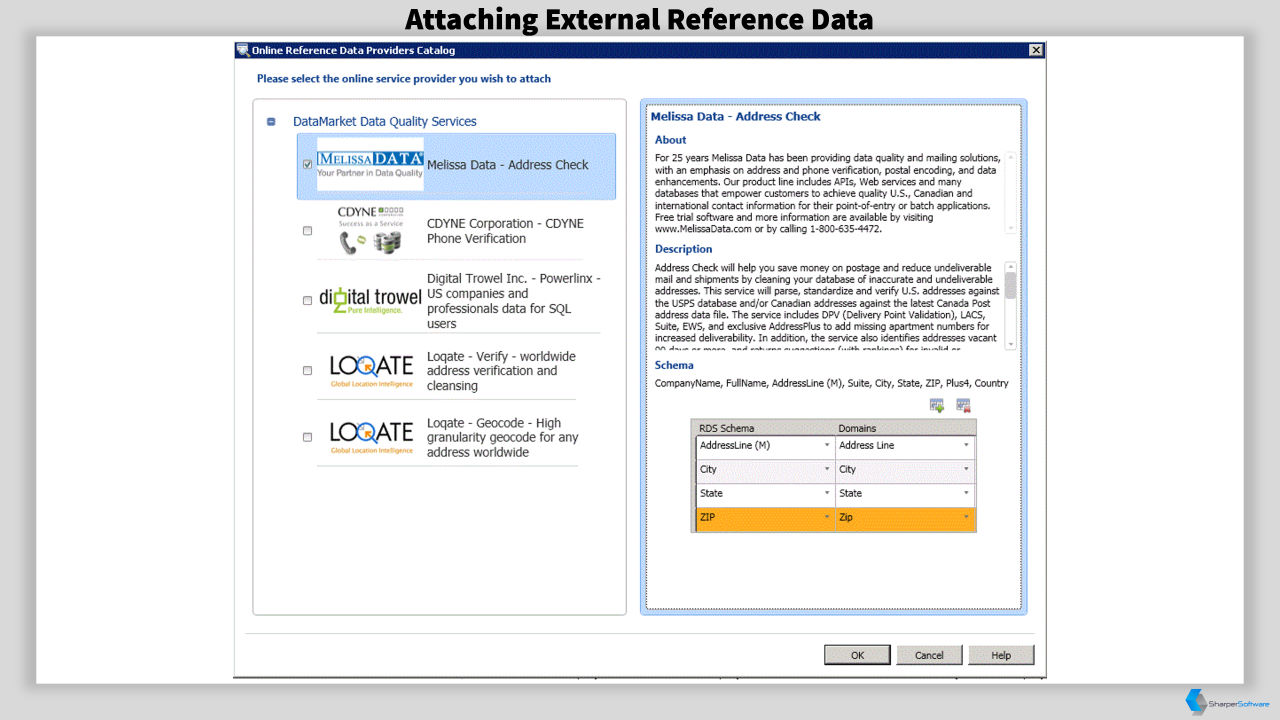Open the Address Line Domains dropdown
Image resolution: width=1280 pixels, height=720 pixels.
(x=966, y=445)
